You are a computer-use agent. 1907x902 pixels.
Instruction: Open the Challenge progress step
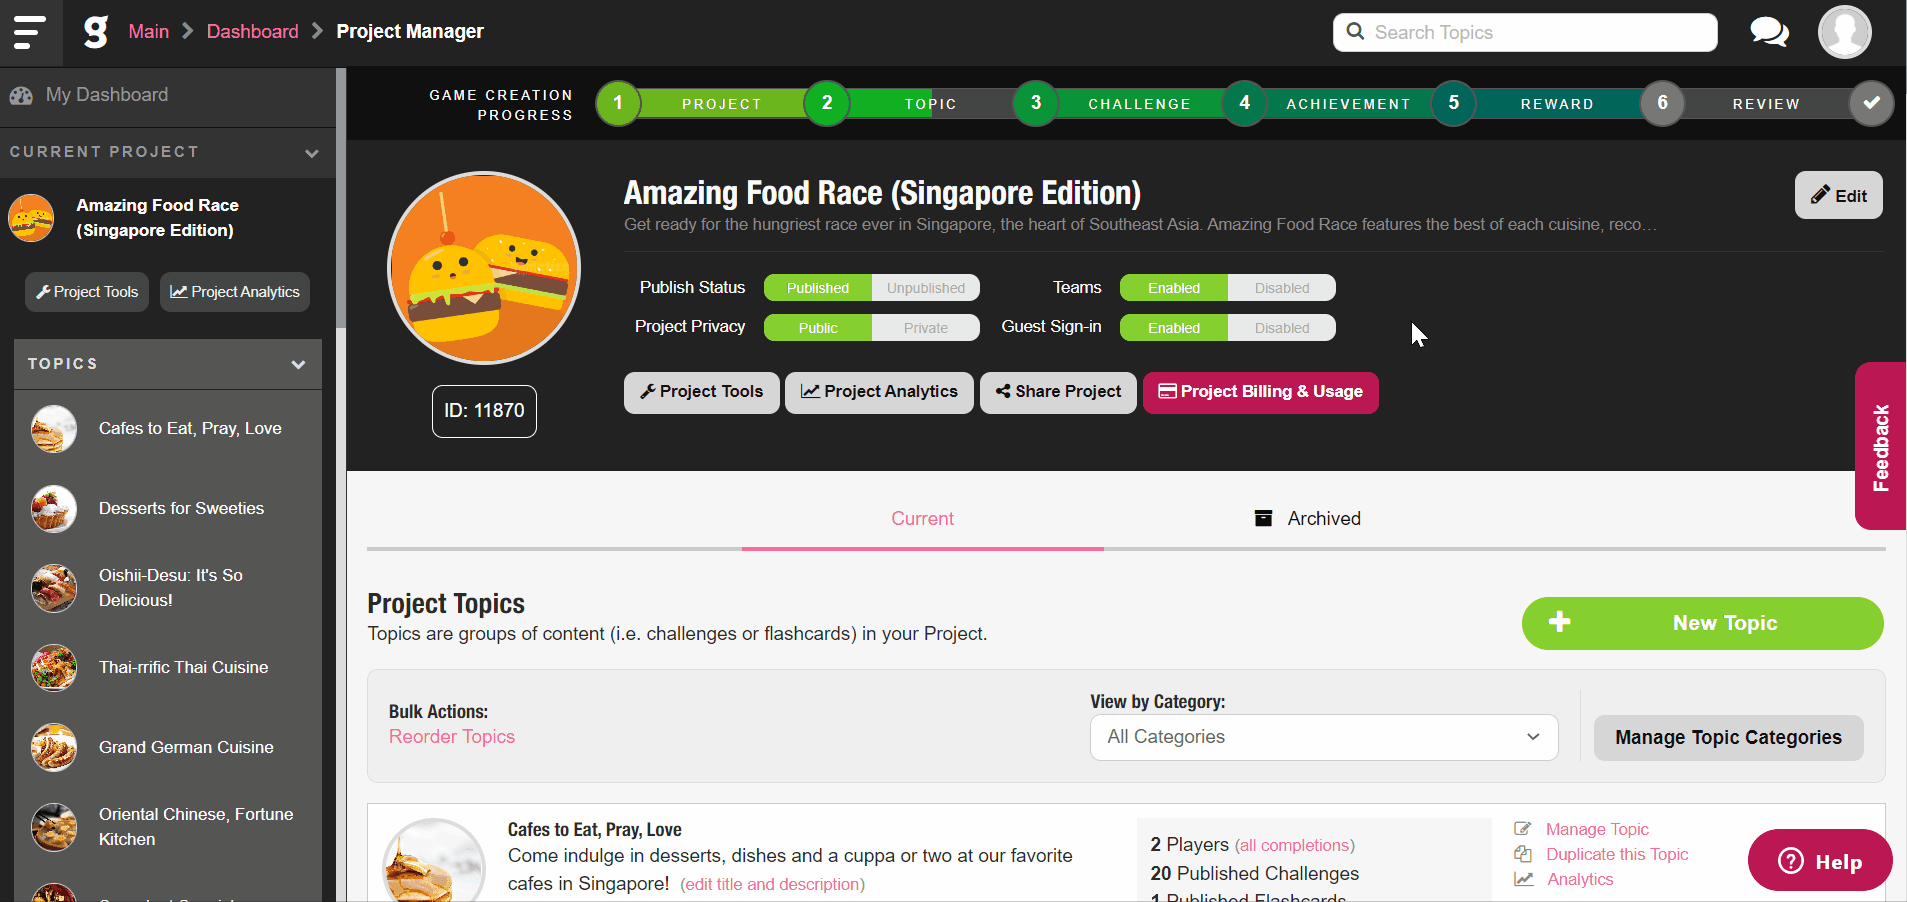click(x=1140, y=104)
